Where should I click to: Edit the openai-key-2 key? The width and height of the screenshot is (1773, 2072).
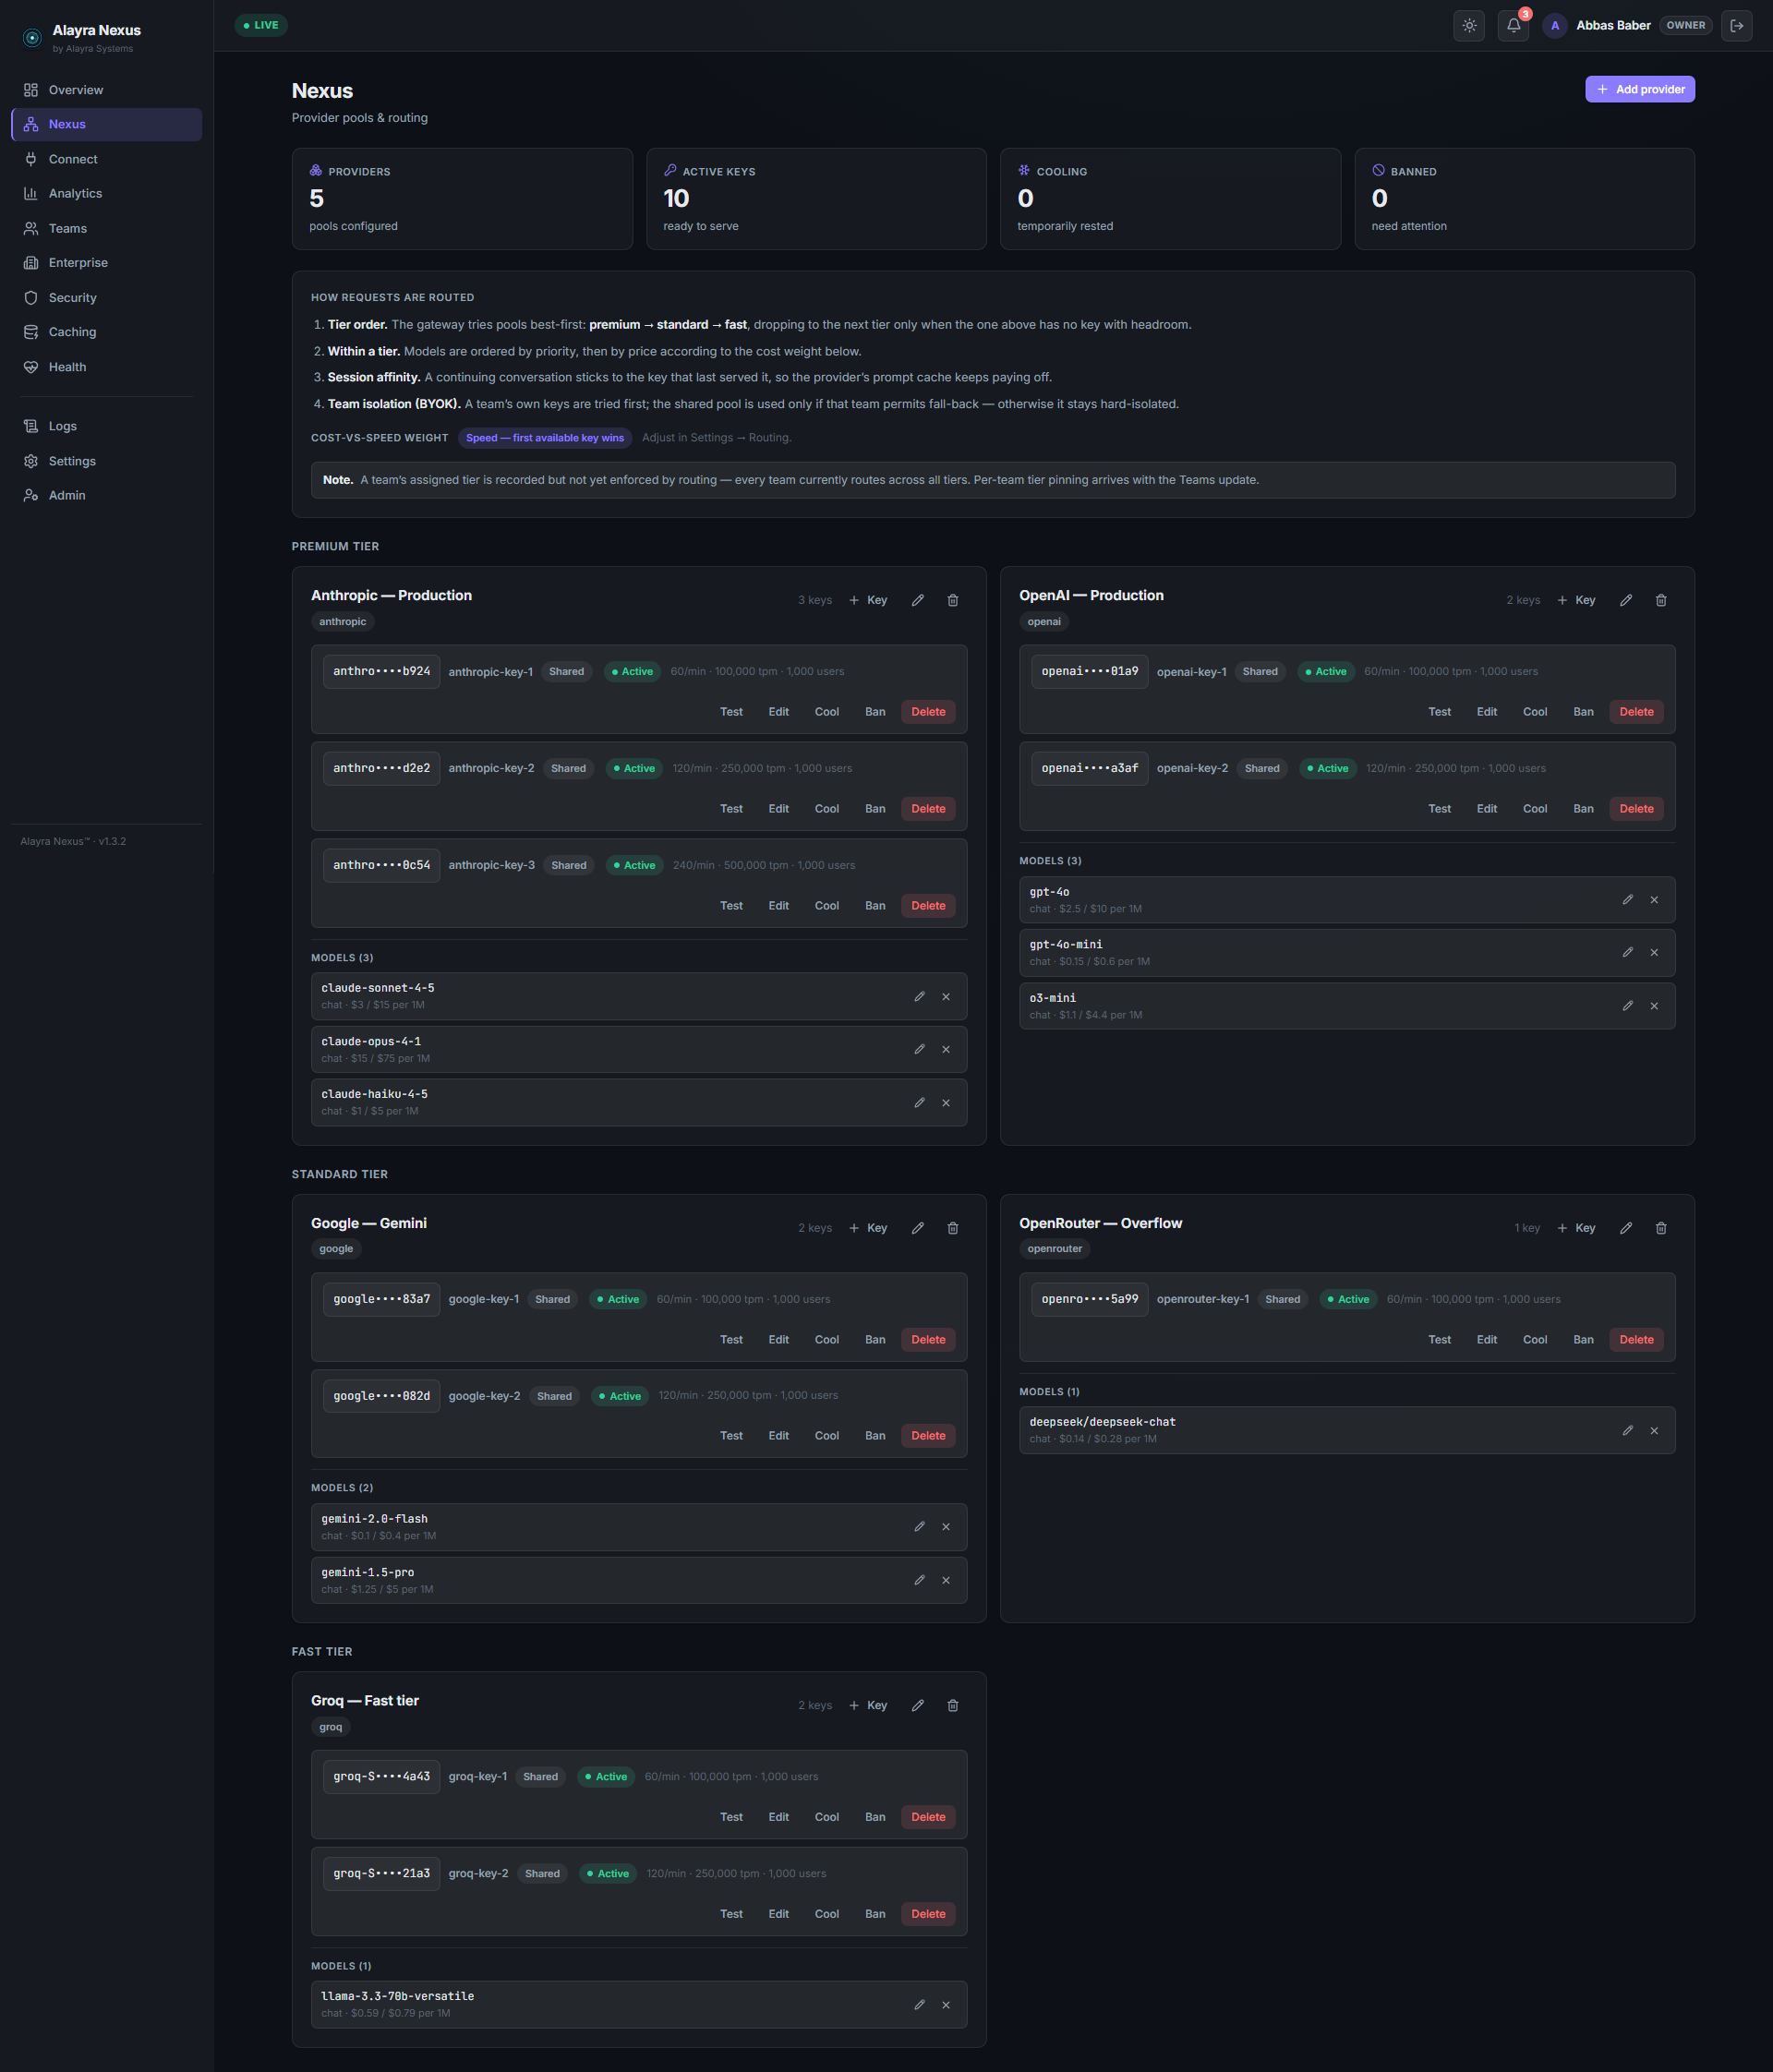point(1486,808)
